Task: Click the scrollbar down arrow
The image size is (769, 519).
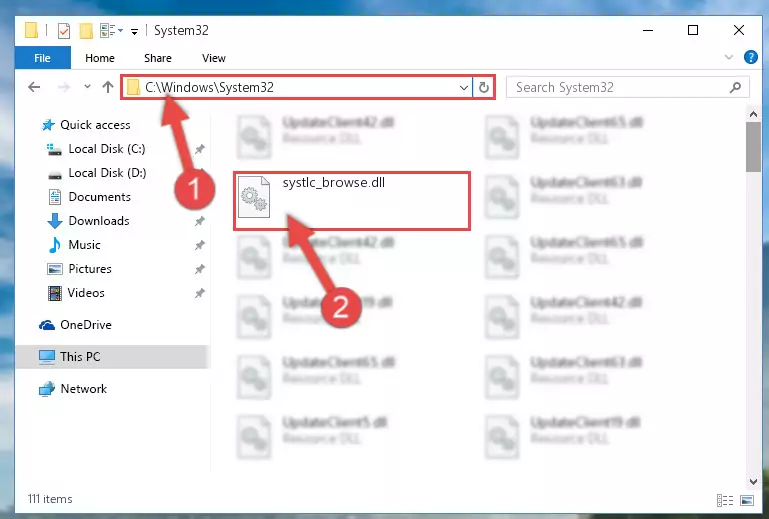Action: (753, 482)
